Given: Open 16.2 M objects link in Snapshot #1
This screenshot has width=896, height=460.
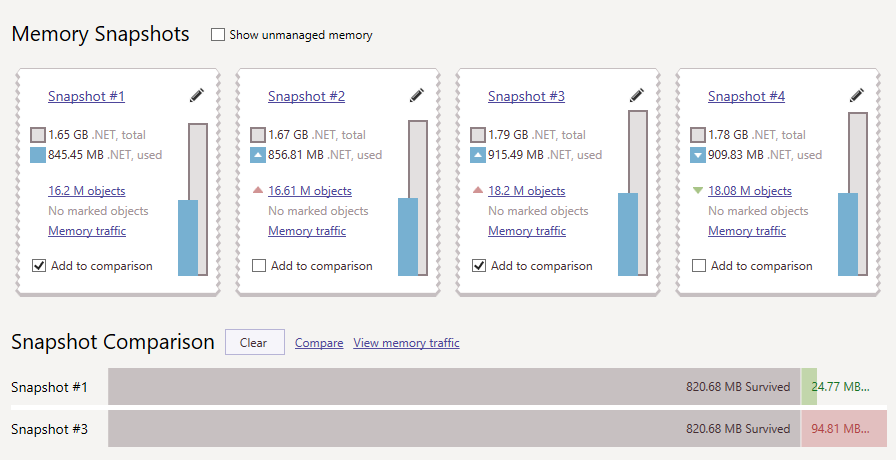Looking at the screenshot, I should coord(86,191).
